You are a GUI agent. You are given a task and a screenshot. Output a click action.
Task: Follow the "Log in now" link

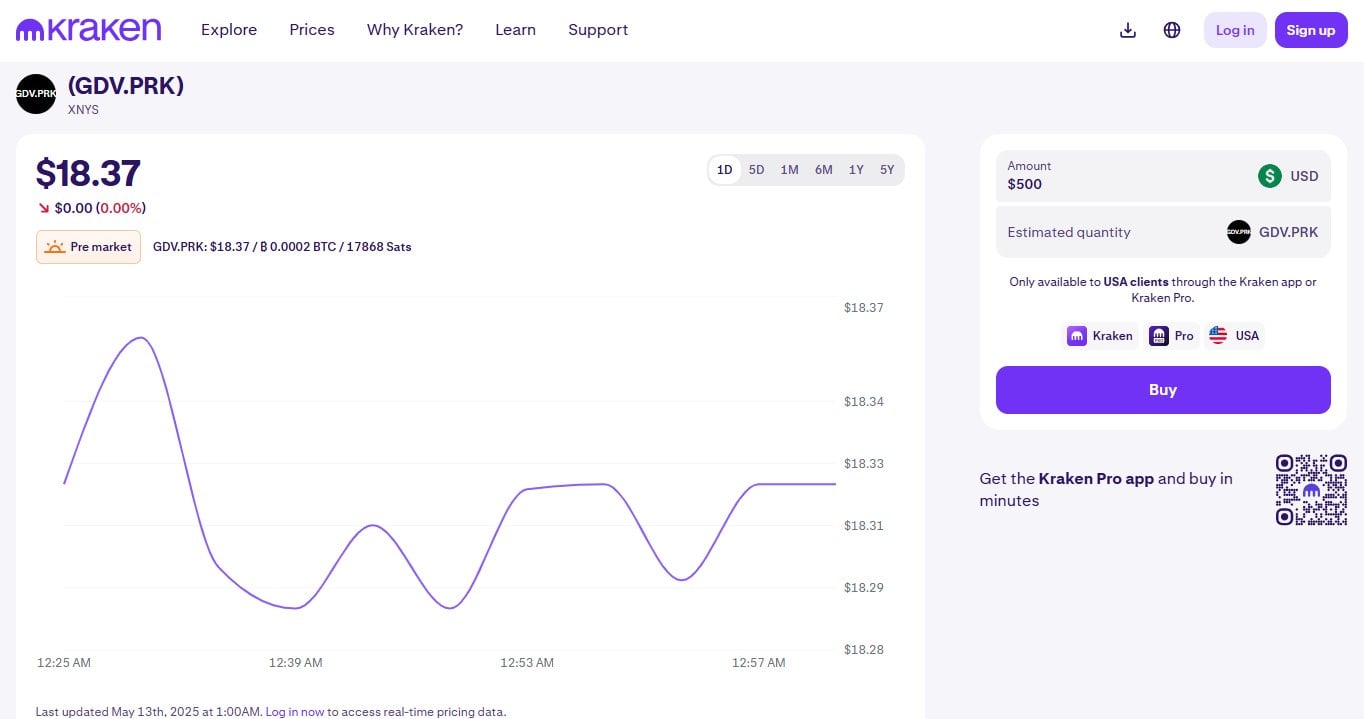[x=295, y=712]
